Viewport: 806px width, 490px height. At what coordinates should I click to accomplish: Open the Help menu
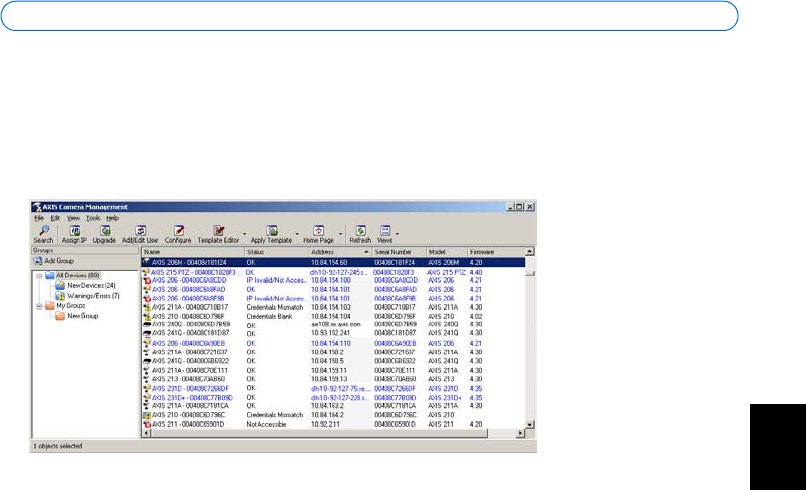113,218
